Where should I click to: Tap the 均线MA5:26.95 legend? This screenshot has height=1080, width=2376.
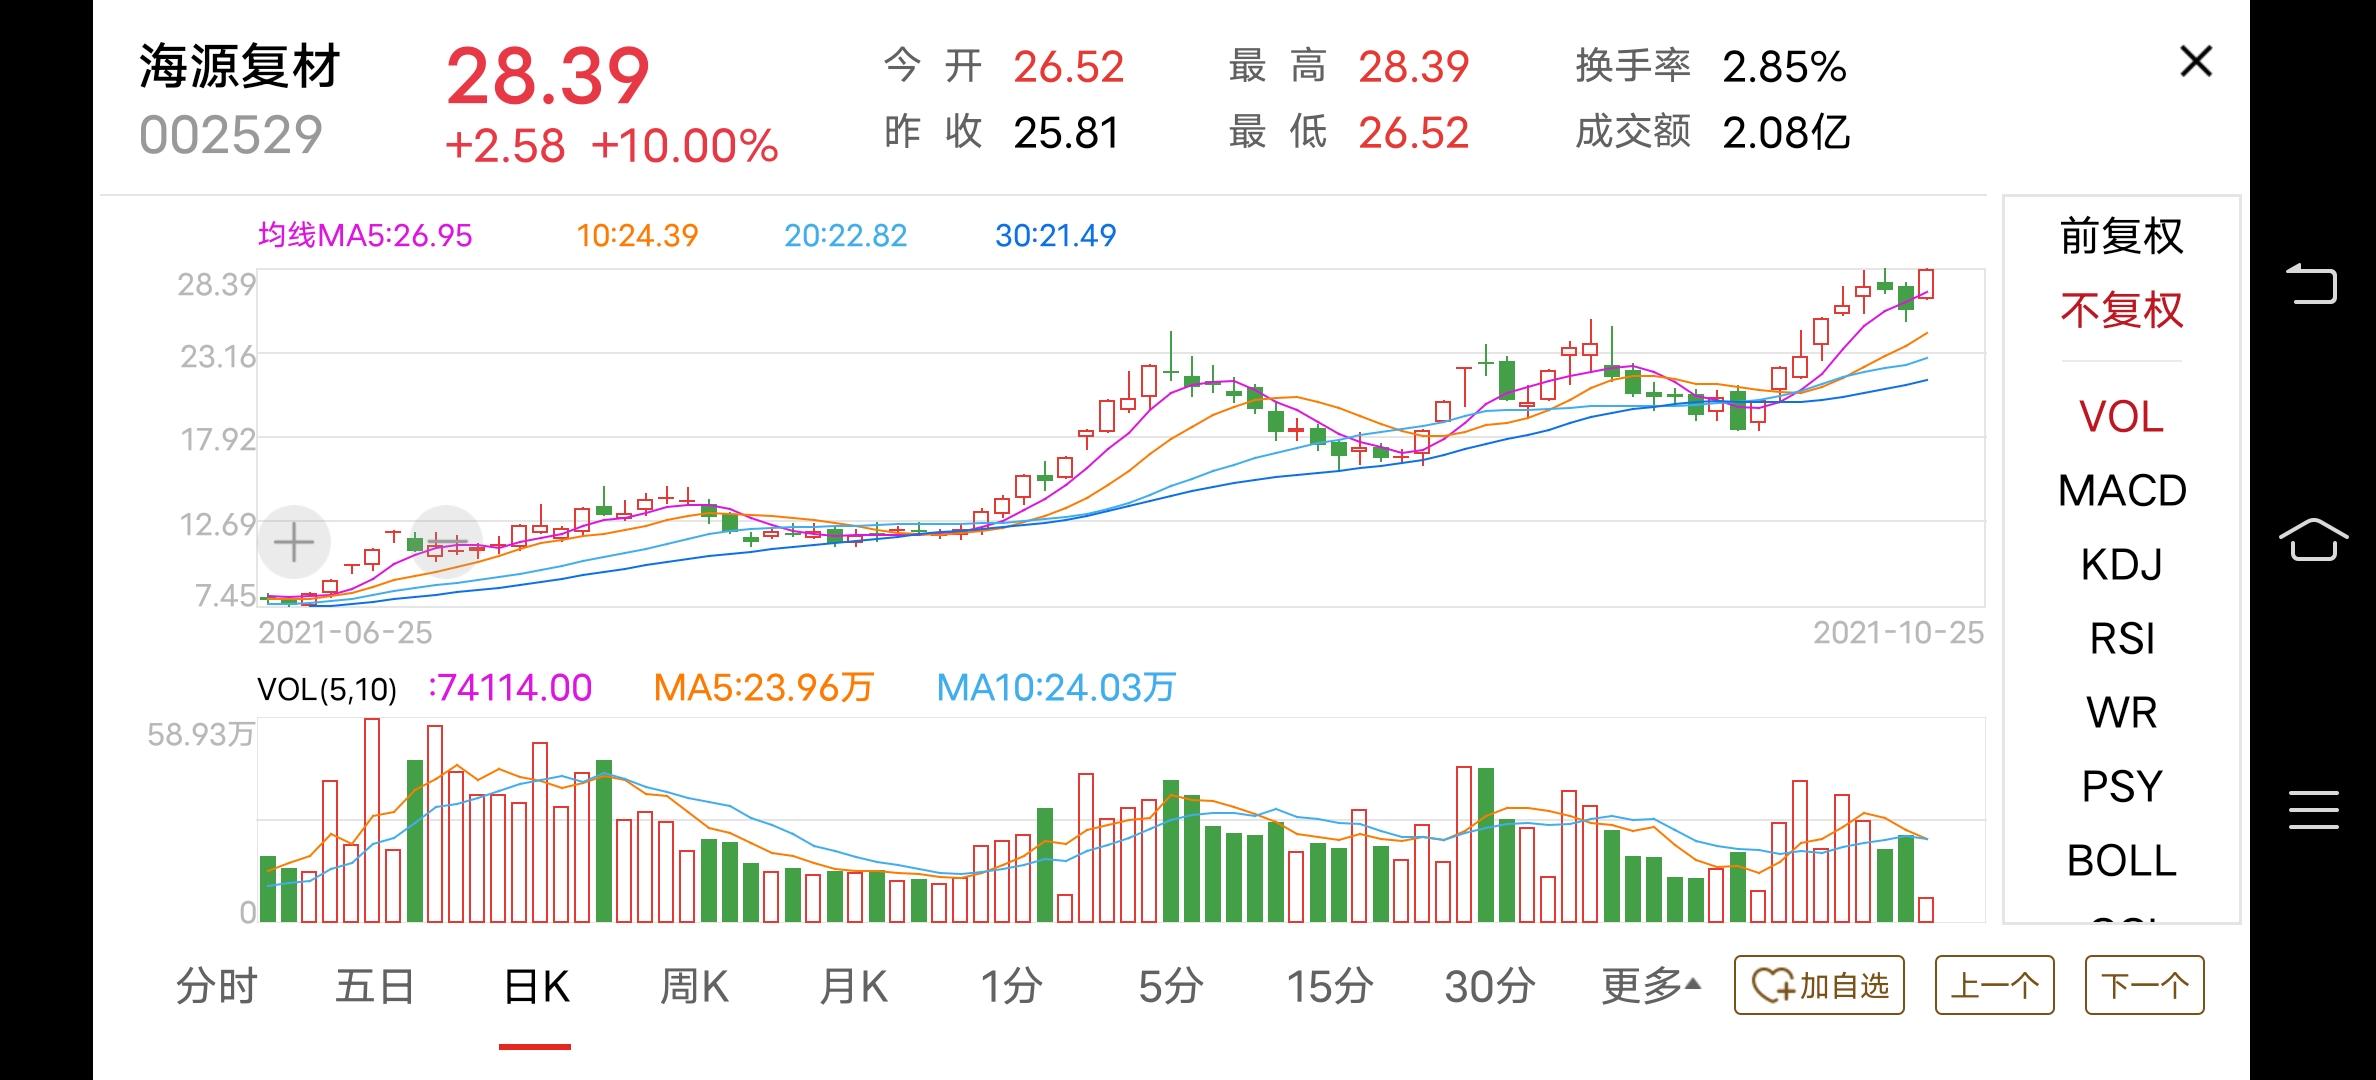coord(365,236)
